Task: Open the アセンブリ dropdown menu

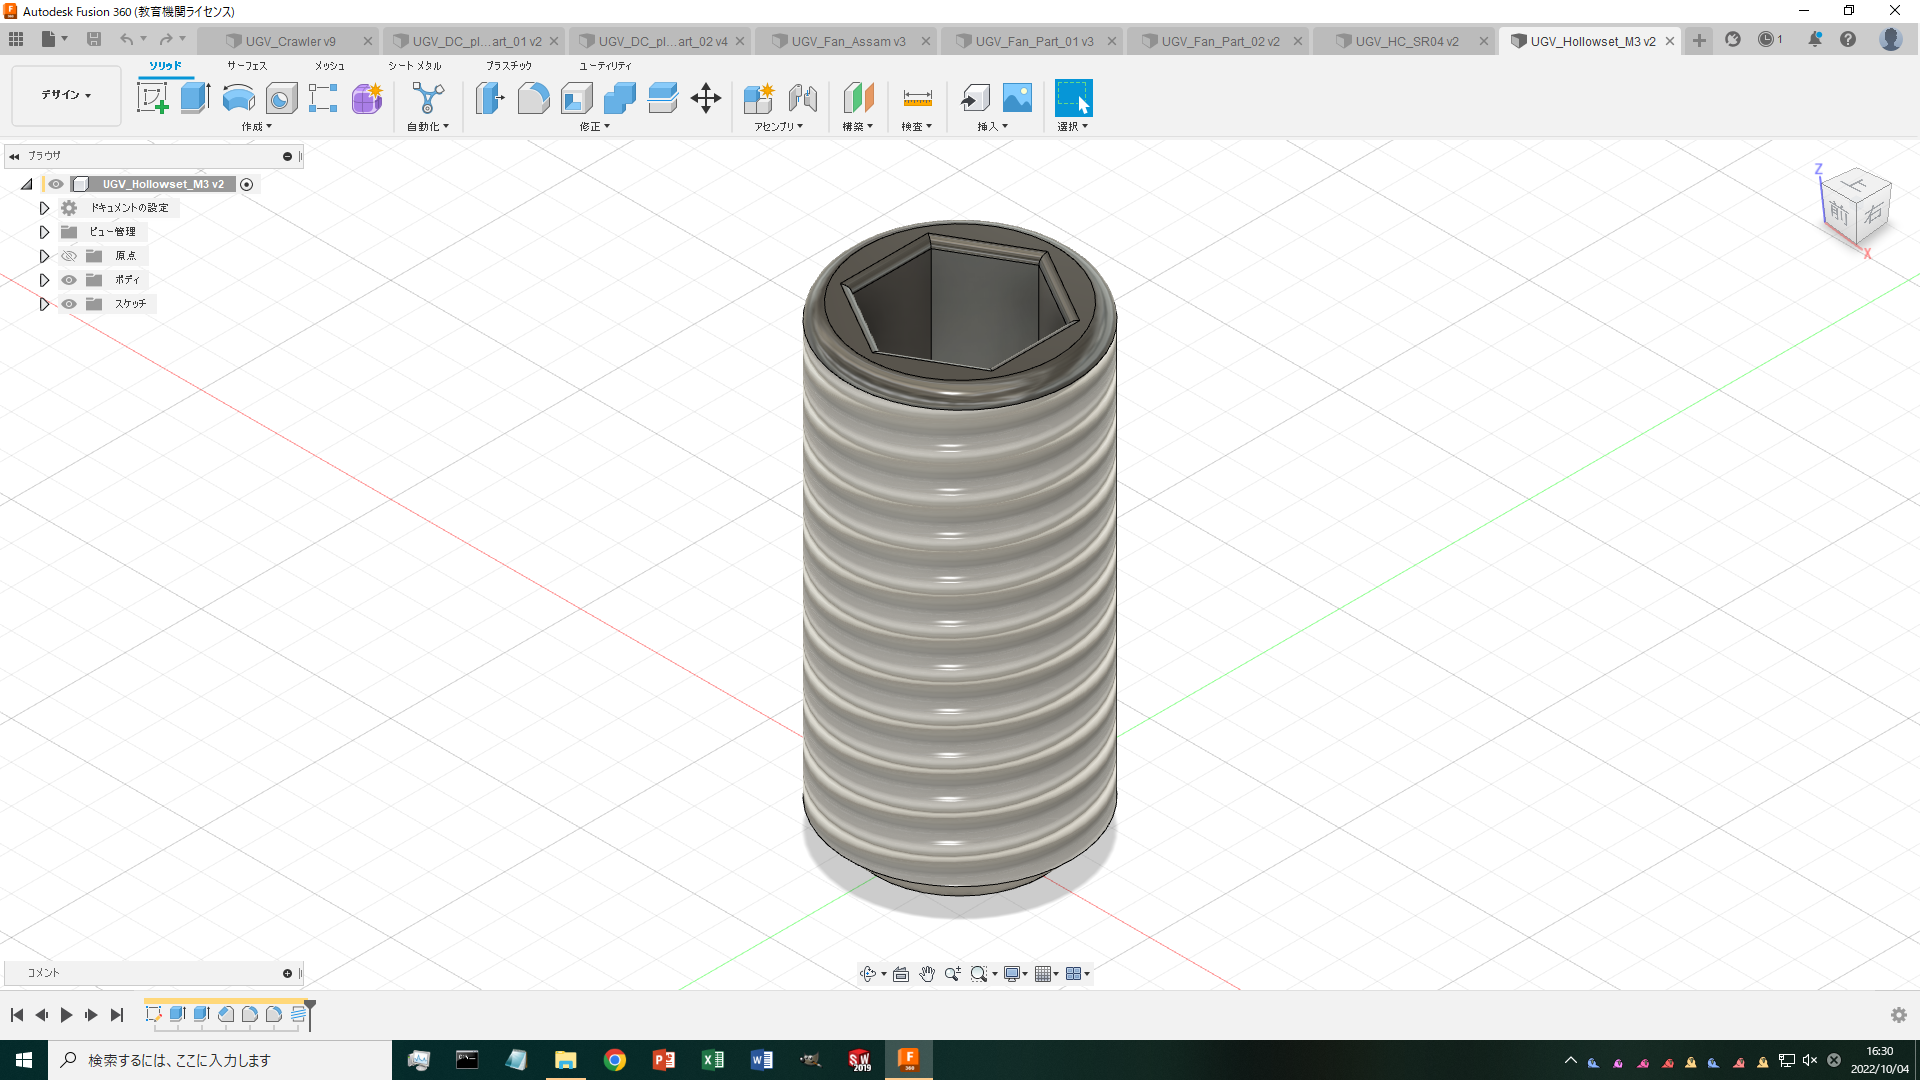Action: (779, 127)
